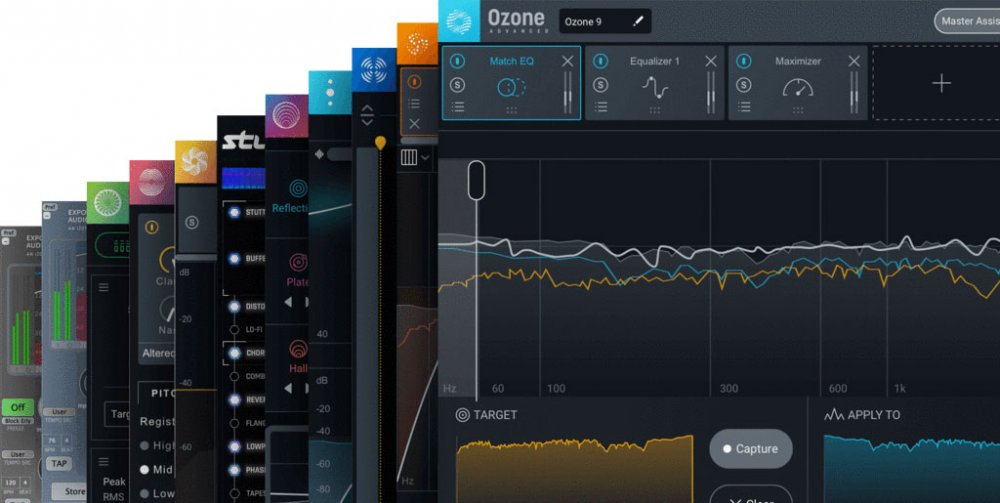Click the green circular plugin logo
1000x503 pixels.
(108, 203)
